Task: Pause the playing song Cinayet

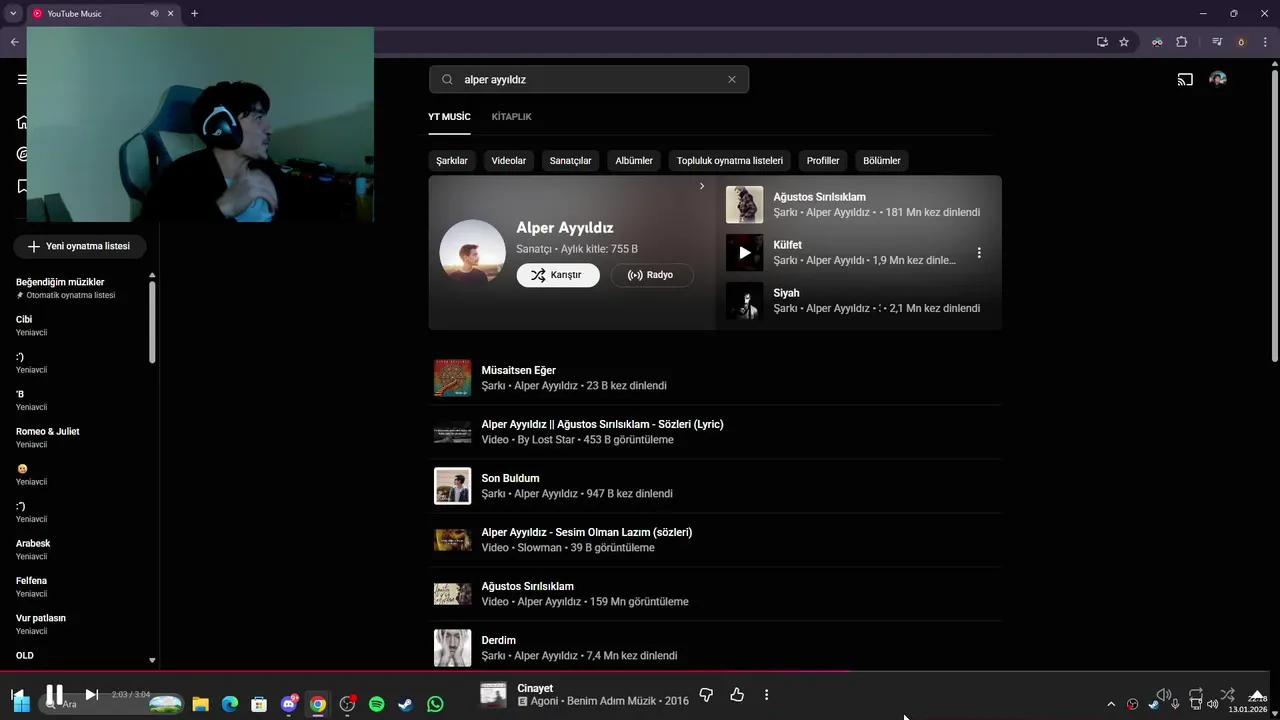Action: (54, 694)
